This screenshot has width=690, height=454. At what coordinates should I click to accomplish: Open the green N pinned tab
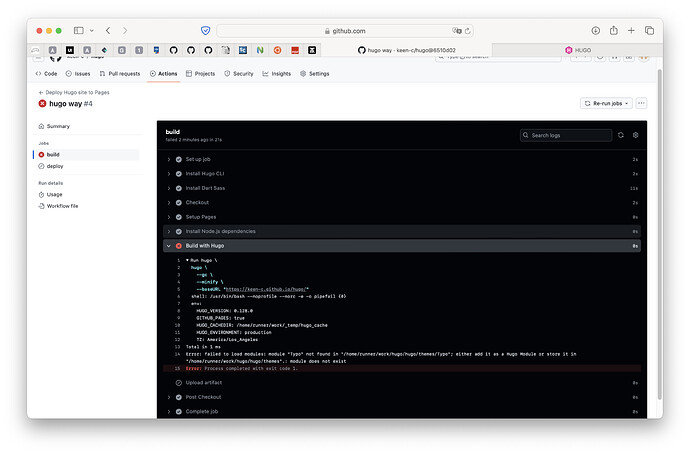[260, 50]
